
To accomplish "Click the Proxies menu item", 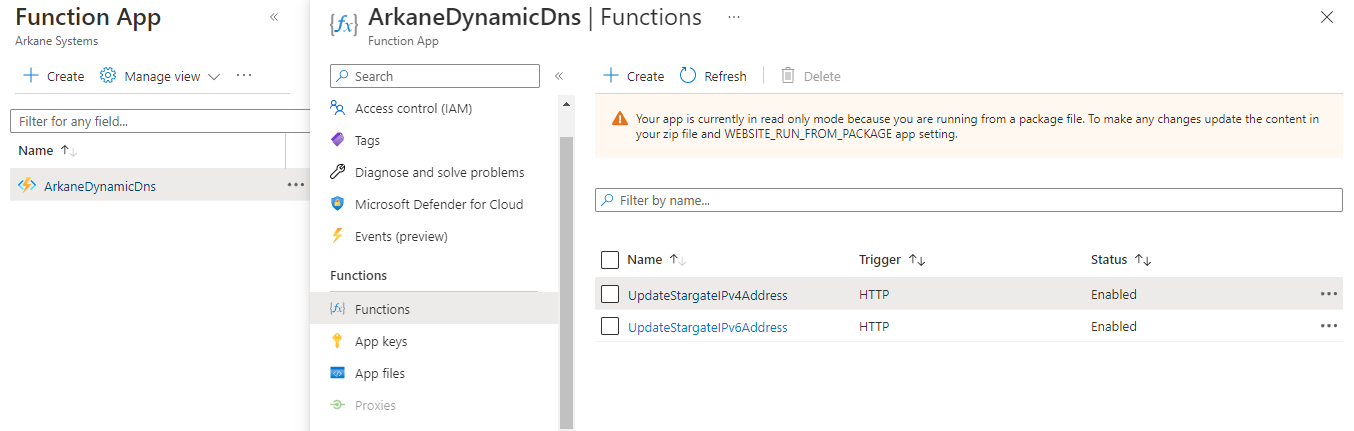I will click(x=375, y=405).
